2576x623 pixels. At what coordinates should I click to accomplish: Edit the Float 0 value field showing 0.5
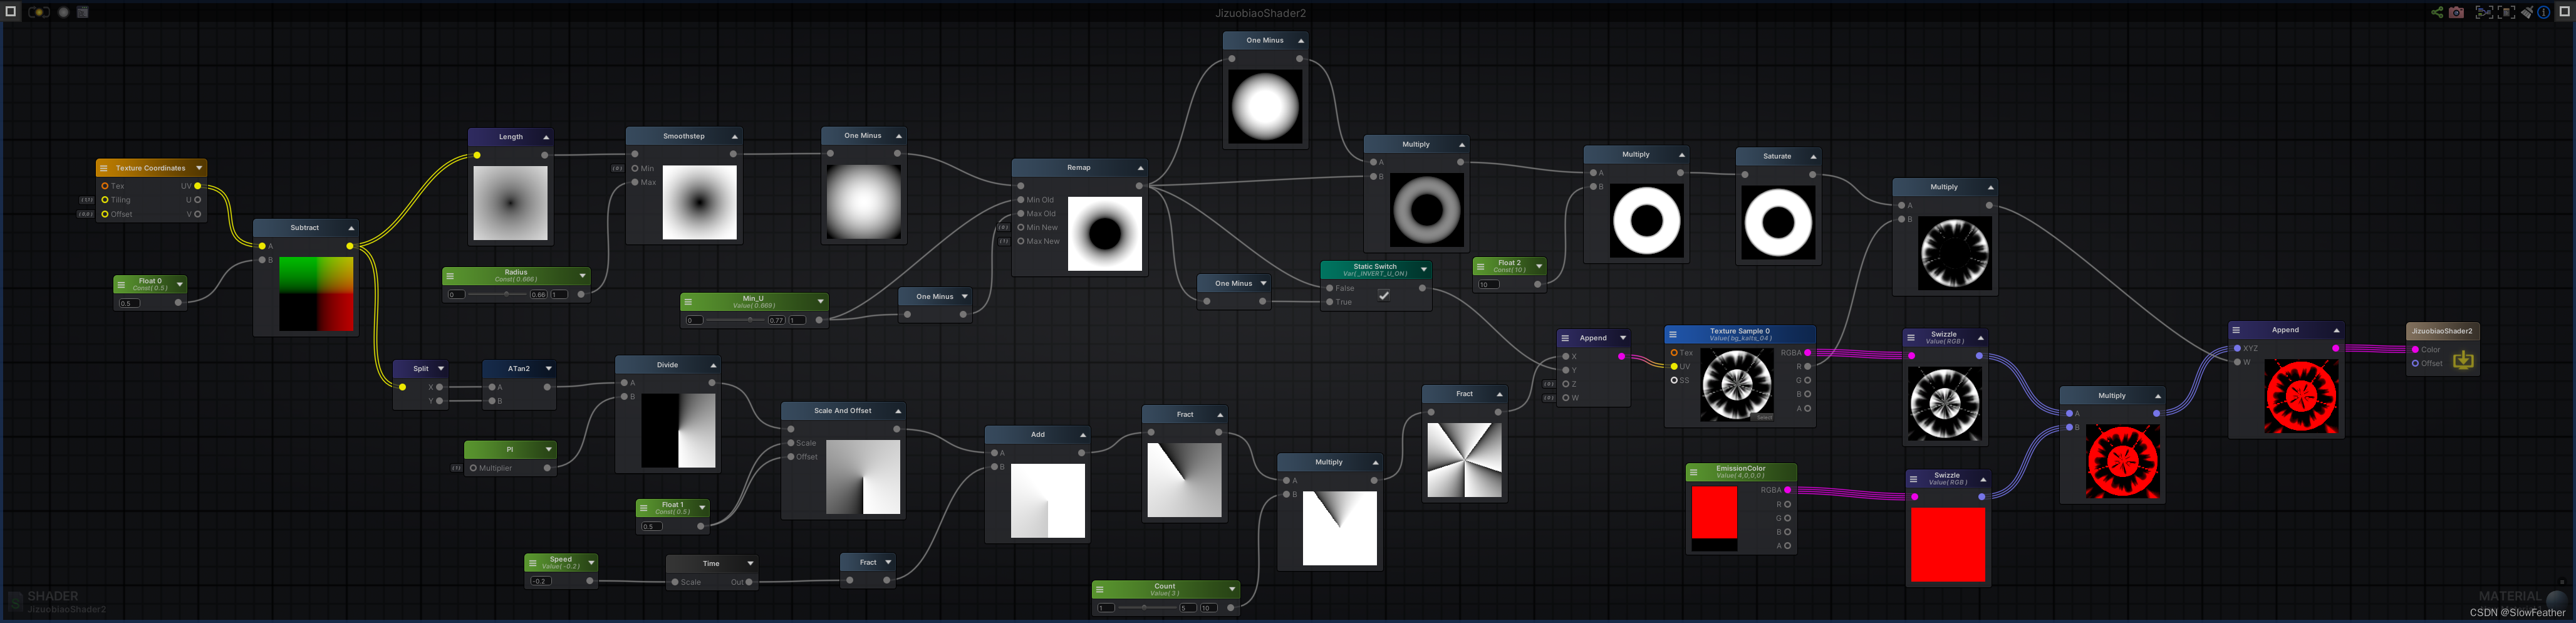[x=130, y=303]
